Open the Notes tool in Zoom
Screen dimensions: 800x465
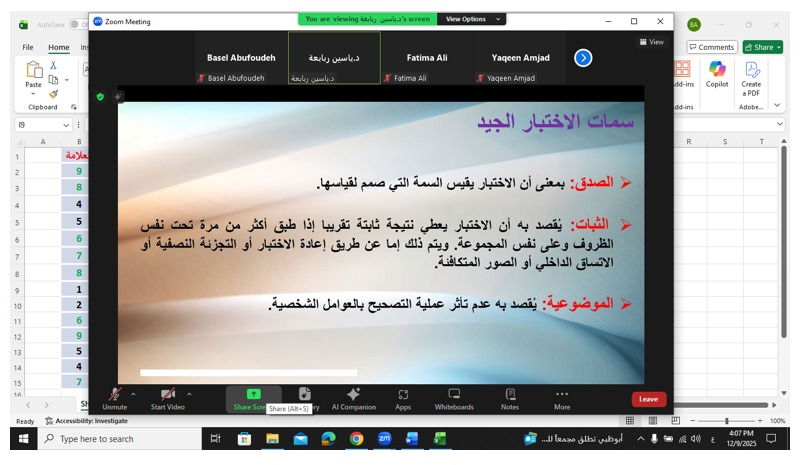[x=510, y=397]
